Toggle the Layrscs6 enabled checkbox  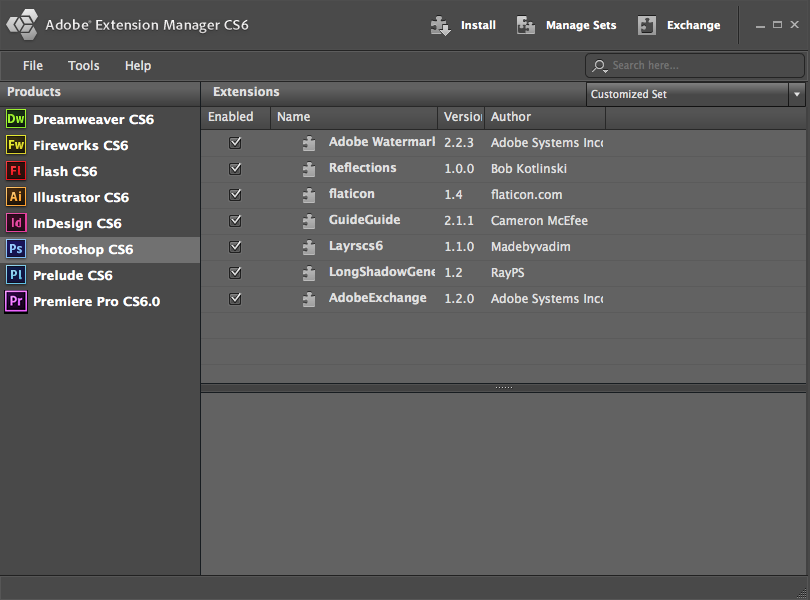pyautogui.click(x=235, y=247)
